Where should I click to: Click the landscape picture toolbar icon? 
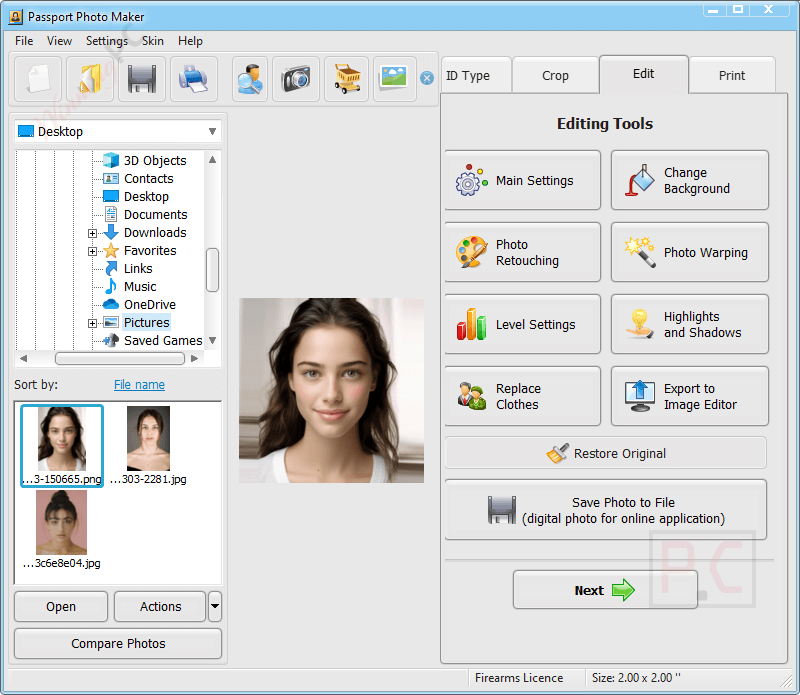tap(394, 79)
